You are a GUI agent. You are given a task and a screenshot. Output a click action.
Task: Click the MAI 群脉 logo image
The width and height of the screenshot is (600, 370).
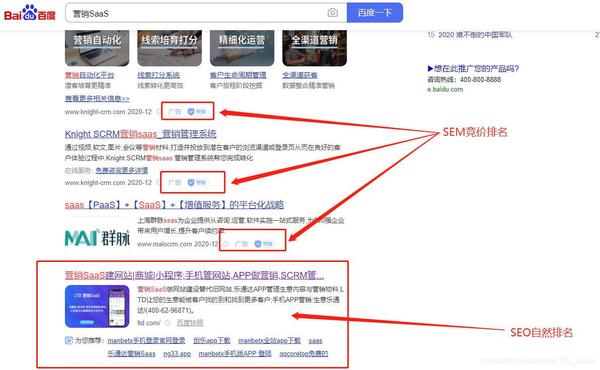pyautogui.click(x=97, y=238)
